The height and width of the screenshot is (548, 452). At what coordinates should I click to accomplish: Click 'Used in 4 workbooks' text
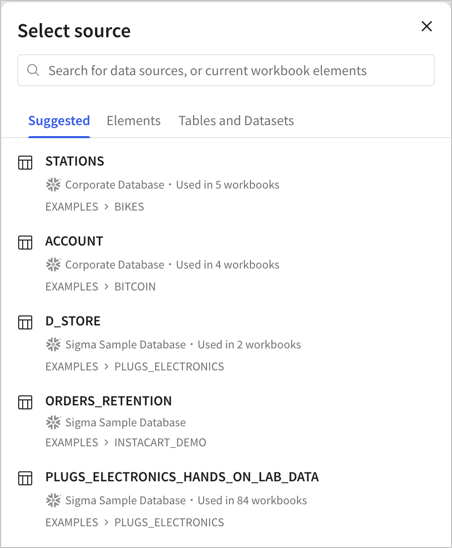[x=228, y=265]
